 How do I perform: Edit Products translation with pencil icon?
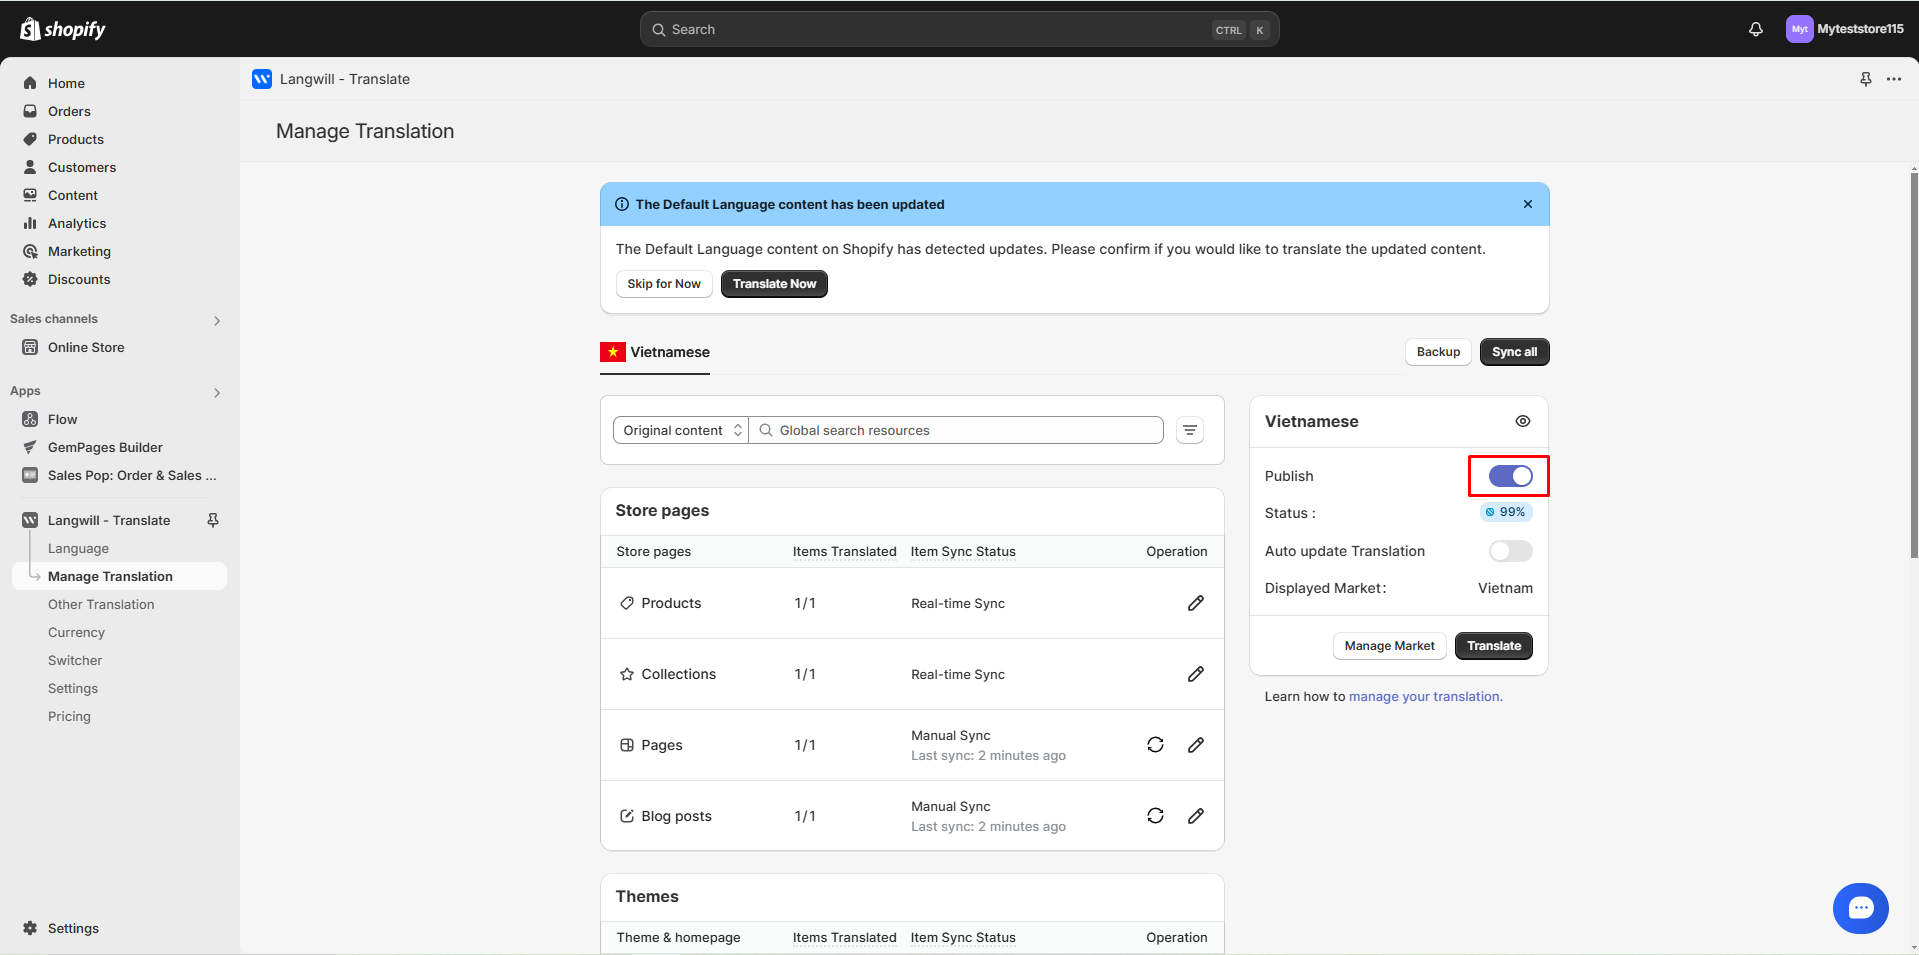(x=1196, y=603)
